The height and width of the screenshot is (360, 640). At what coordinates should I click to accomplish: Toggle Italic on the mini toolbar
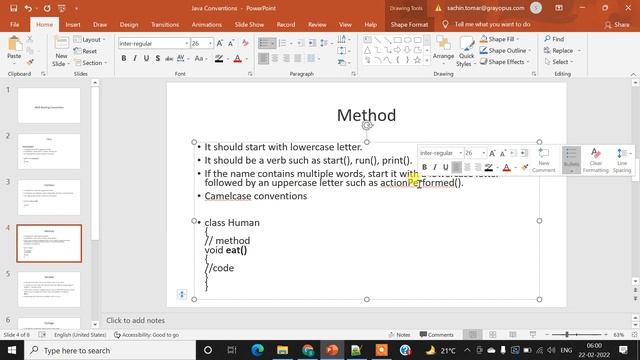tap(435, 167)
